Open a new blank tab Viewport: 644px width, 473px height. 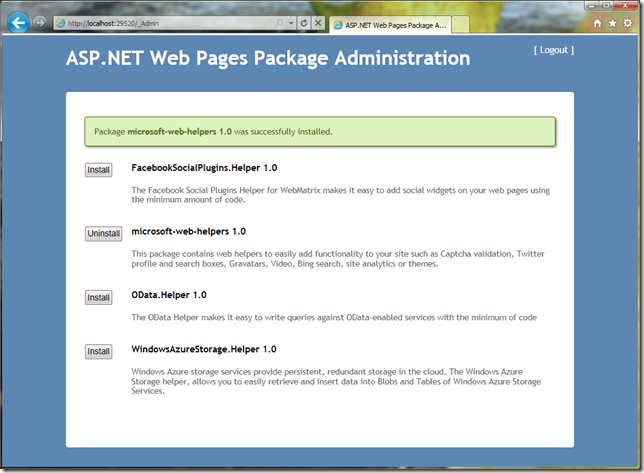click(460, 25)
